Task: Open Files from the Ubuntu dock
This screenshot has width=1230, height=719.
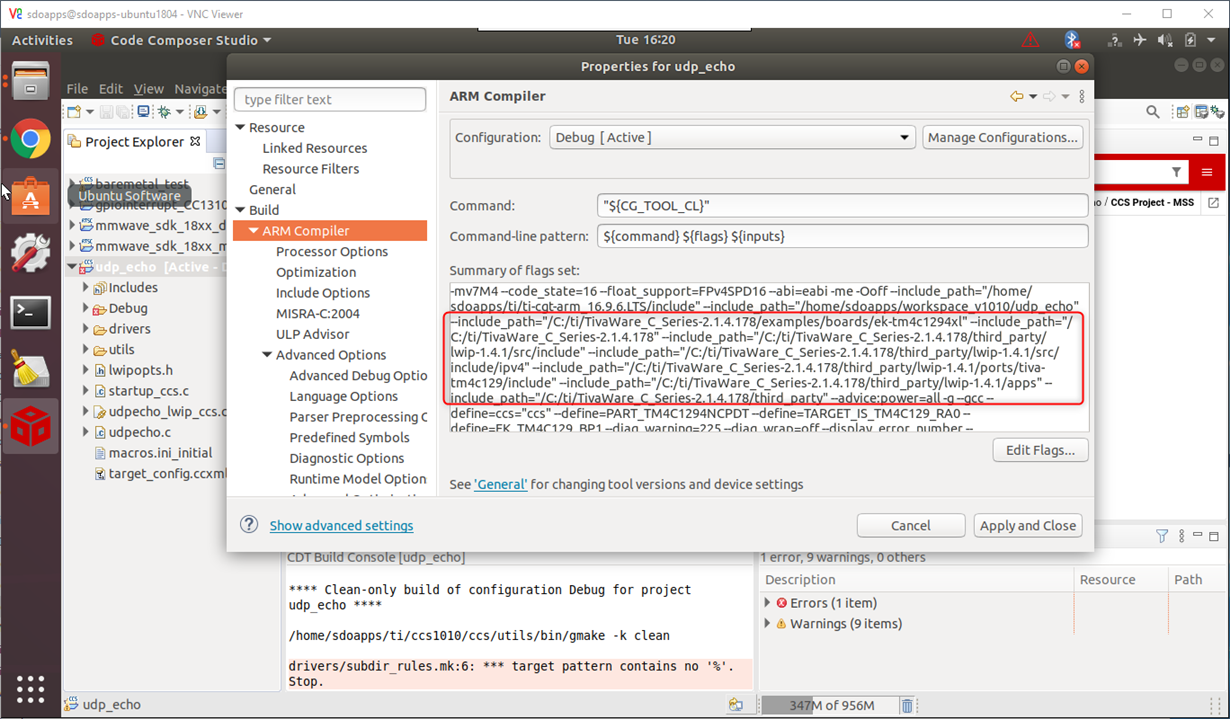Action: (30, 82)
